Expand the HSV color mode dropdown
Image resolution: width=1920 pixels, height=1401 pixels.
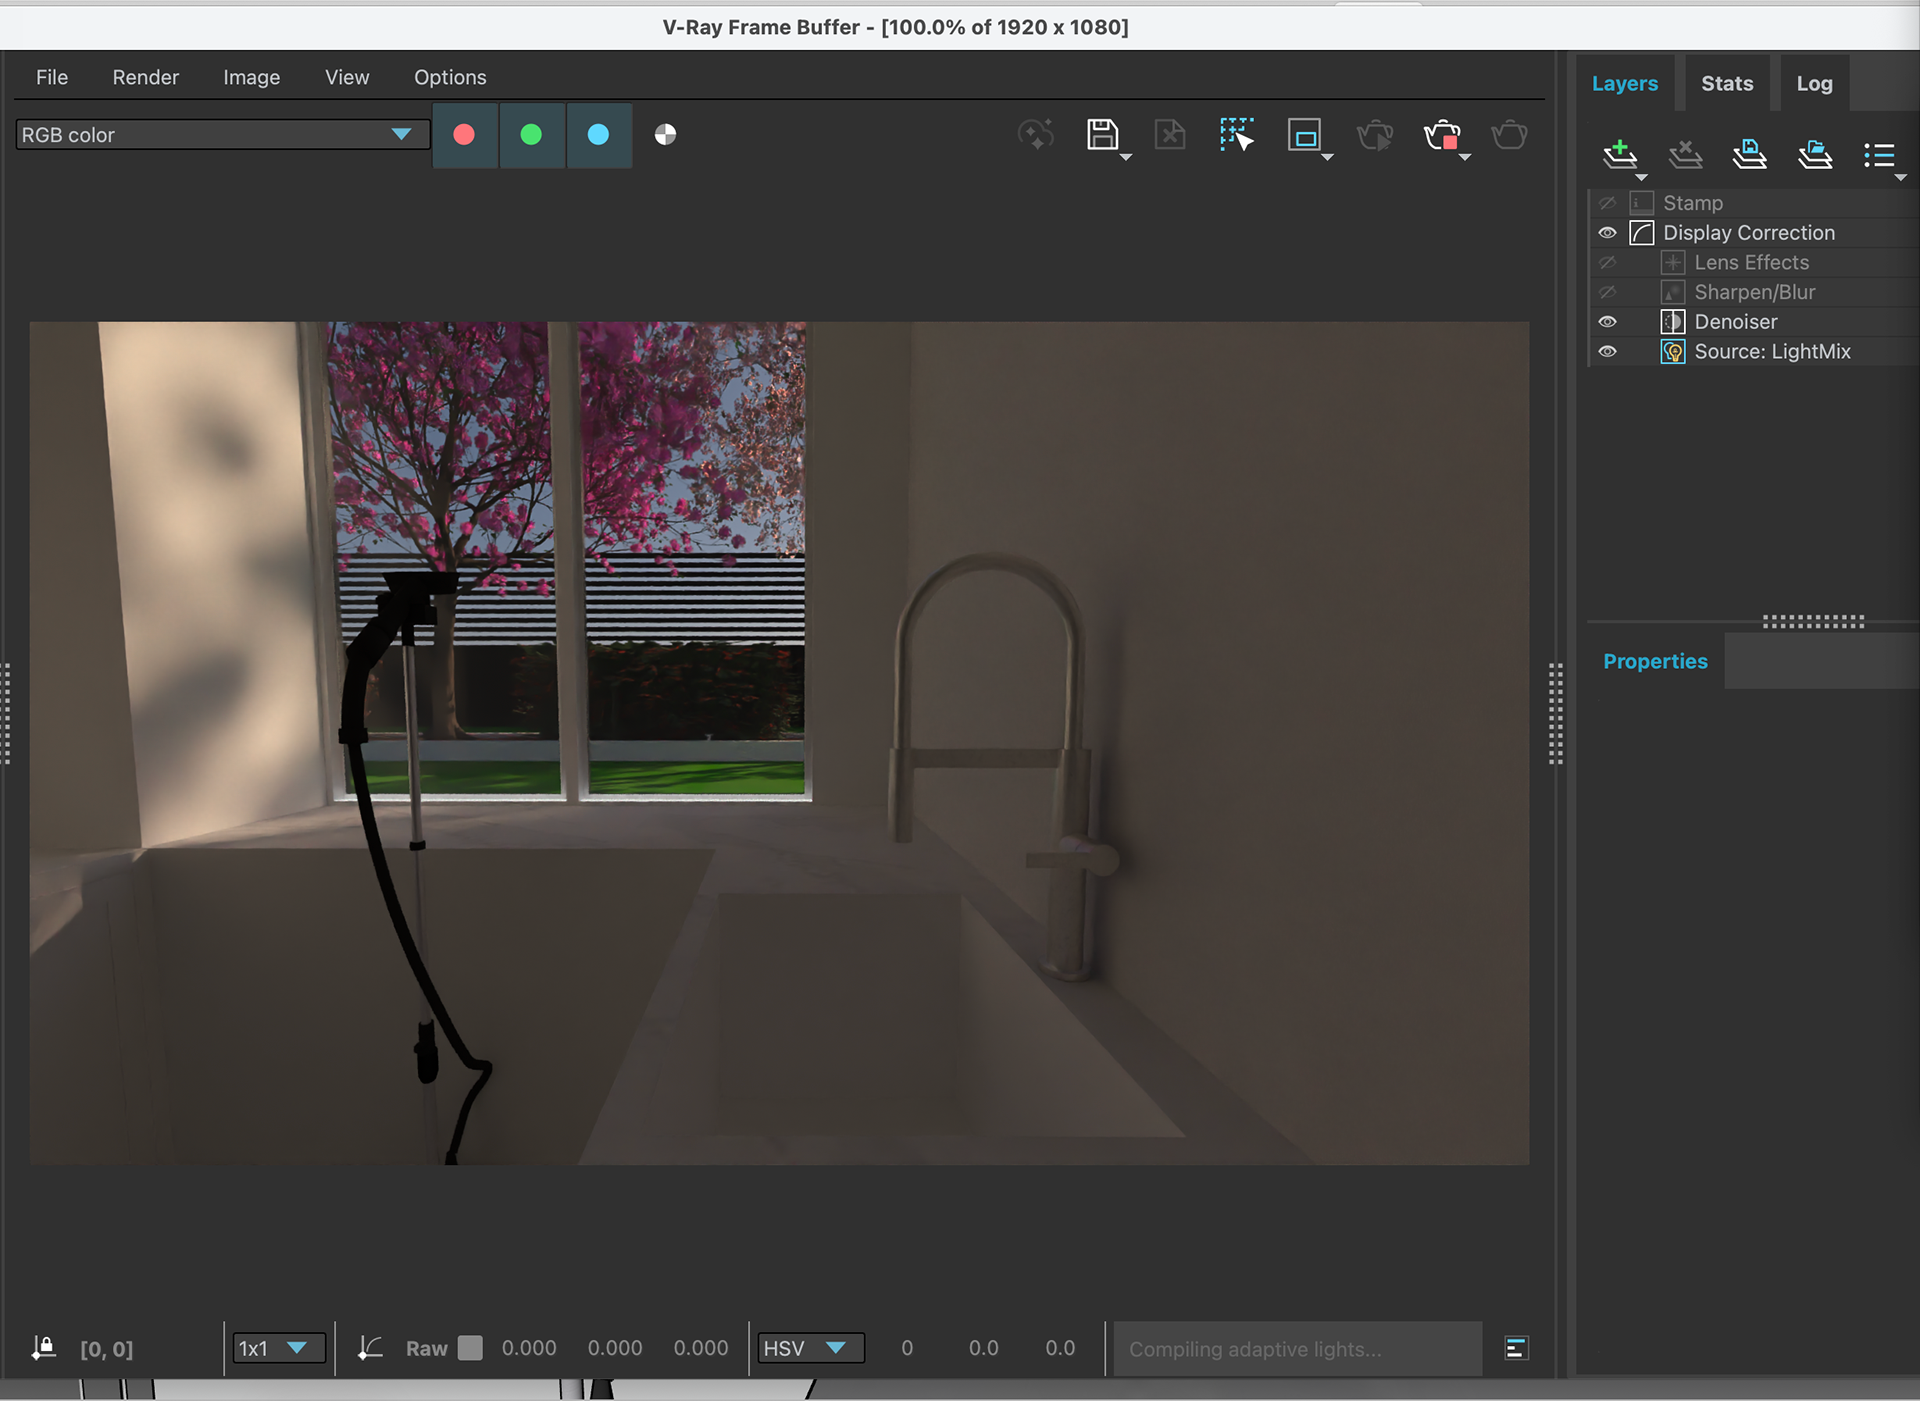click(810, 1348)
